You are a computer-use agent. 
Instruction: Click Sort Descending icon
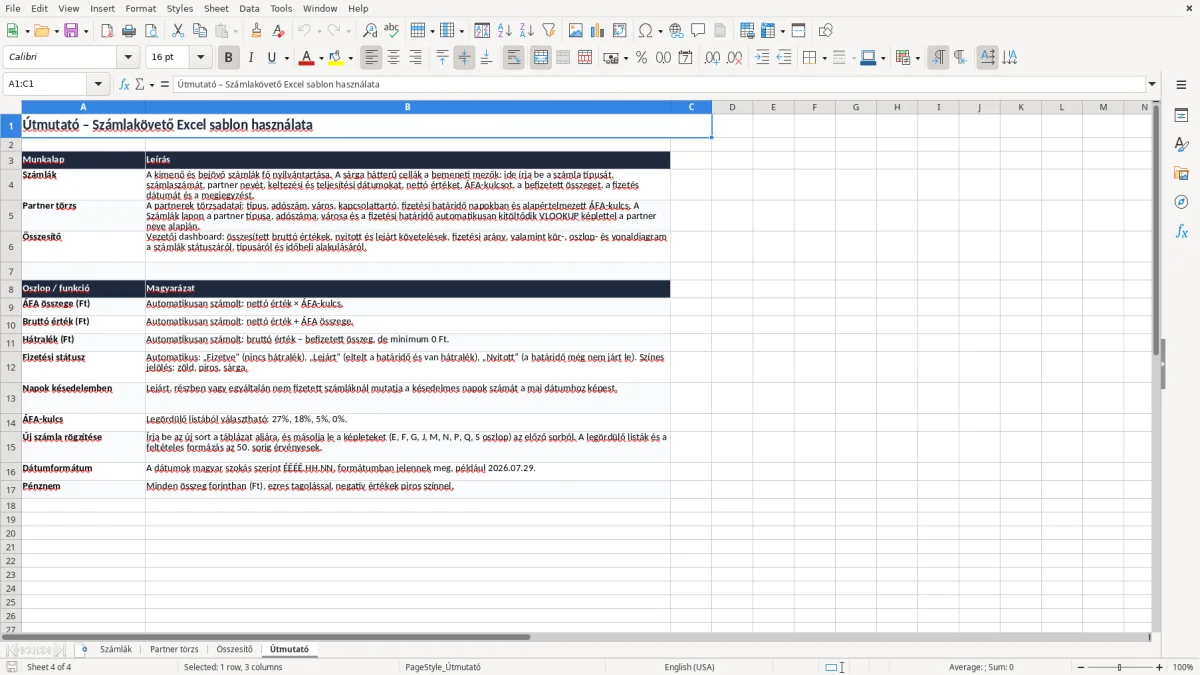[x=526, y=31]
